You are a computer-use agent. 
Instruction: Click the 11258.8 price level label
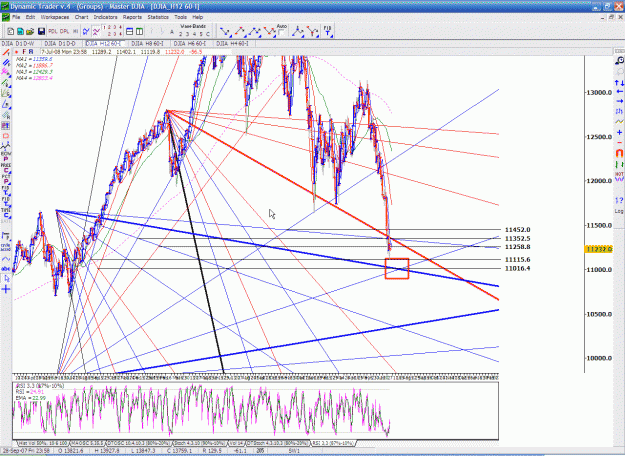pyautogui.click(x=517, y=247)
